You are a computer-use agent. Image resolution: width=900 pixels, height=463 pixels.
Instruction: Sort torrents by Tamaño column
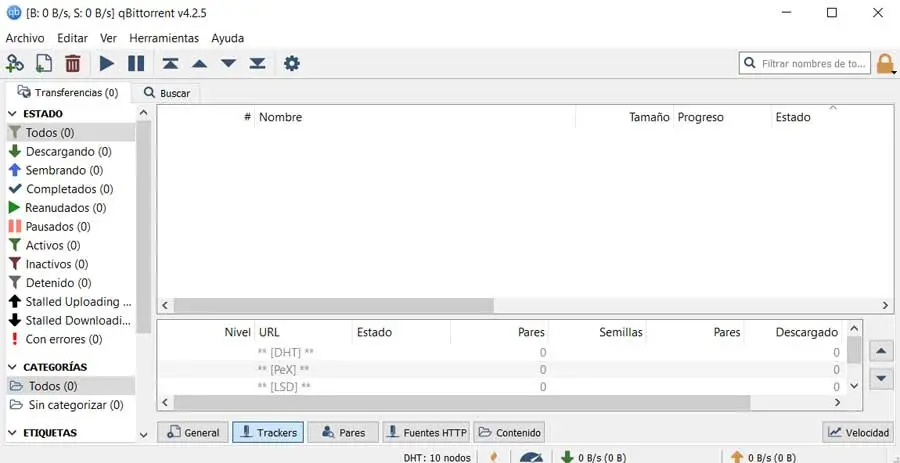624,117
